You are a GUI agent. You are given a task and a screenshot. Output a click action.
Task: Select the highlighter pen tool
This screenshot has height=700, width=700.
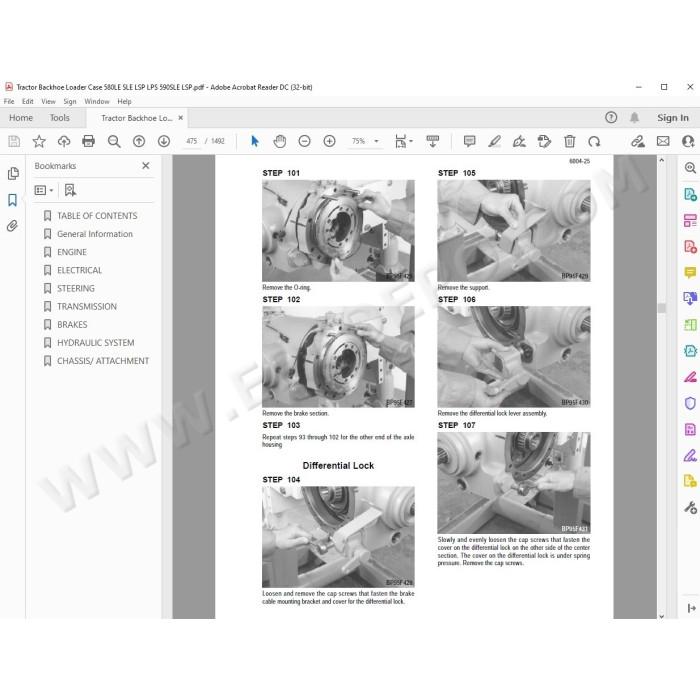click(494, 142)
